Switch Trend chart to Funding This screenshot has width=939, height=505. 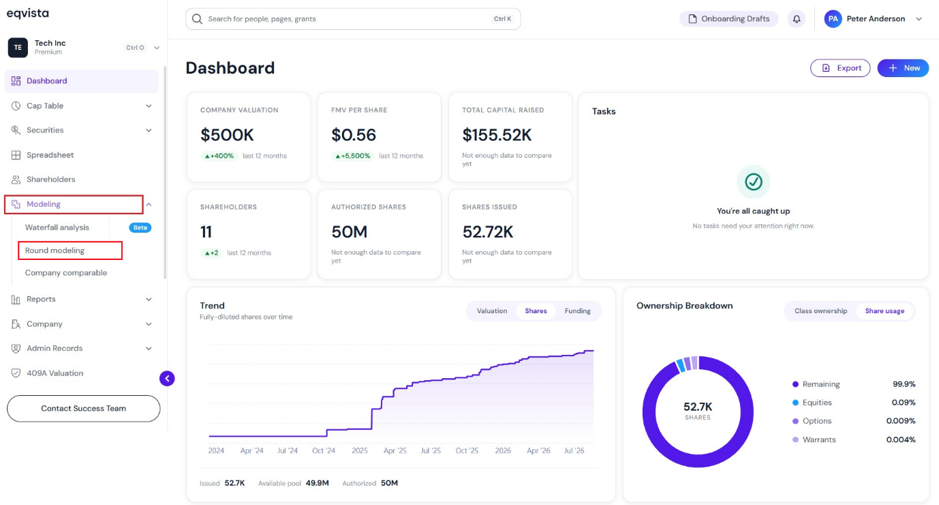pos(577,311)
